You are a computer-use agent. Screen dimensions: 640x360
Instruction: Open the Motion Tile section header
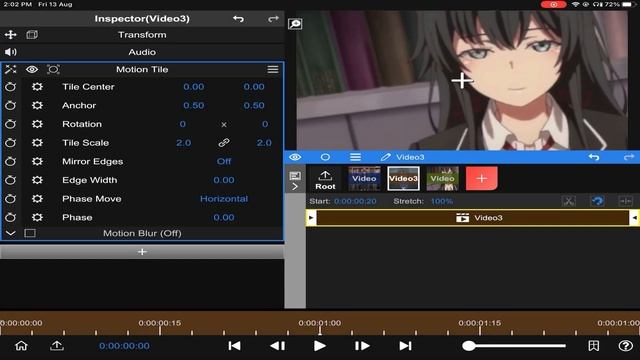[142, 69]
